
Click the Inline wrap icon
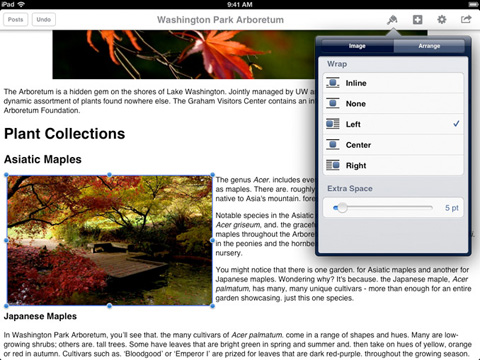(x=333, y=83)
